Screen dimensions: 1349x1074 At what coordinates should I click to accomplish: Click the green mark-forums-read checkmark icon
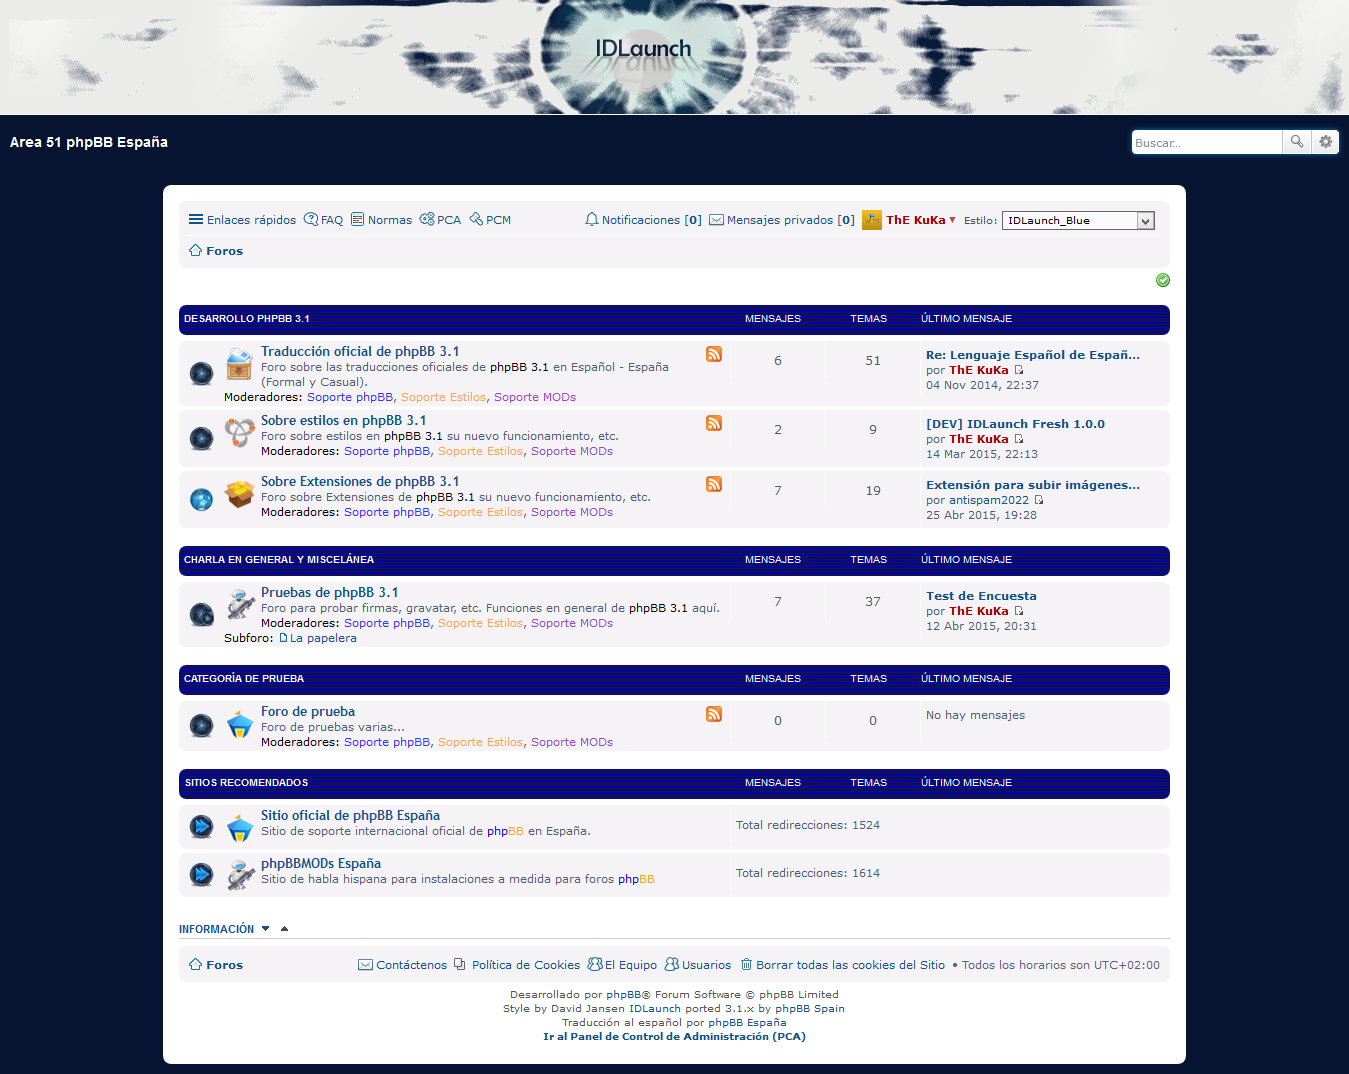1163,280
